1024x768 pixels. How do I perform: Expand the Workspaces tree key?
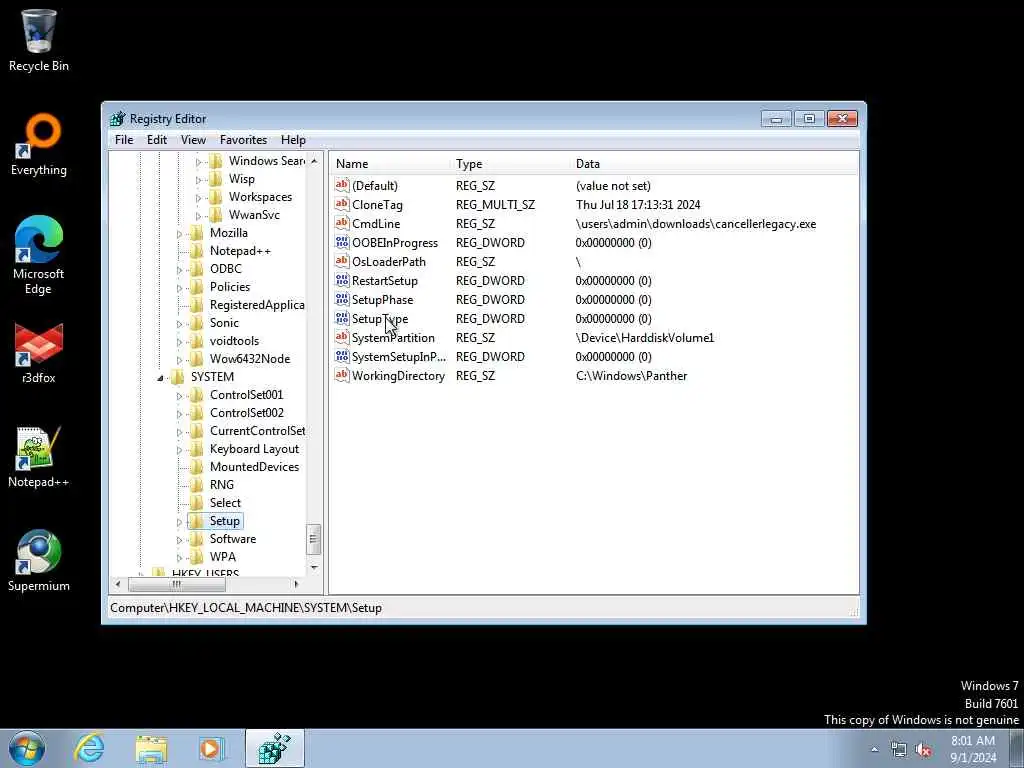pos(199,197)
